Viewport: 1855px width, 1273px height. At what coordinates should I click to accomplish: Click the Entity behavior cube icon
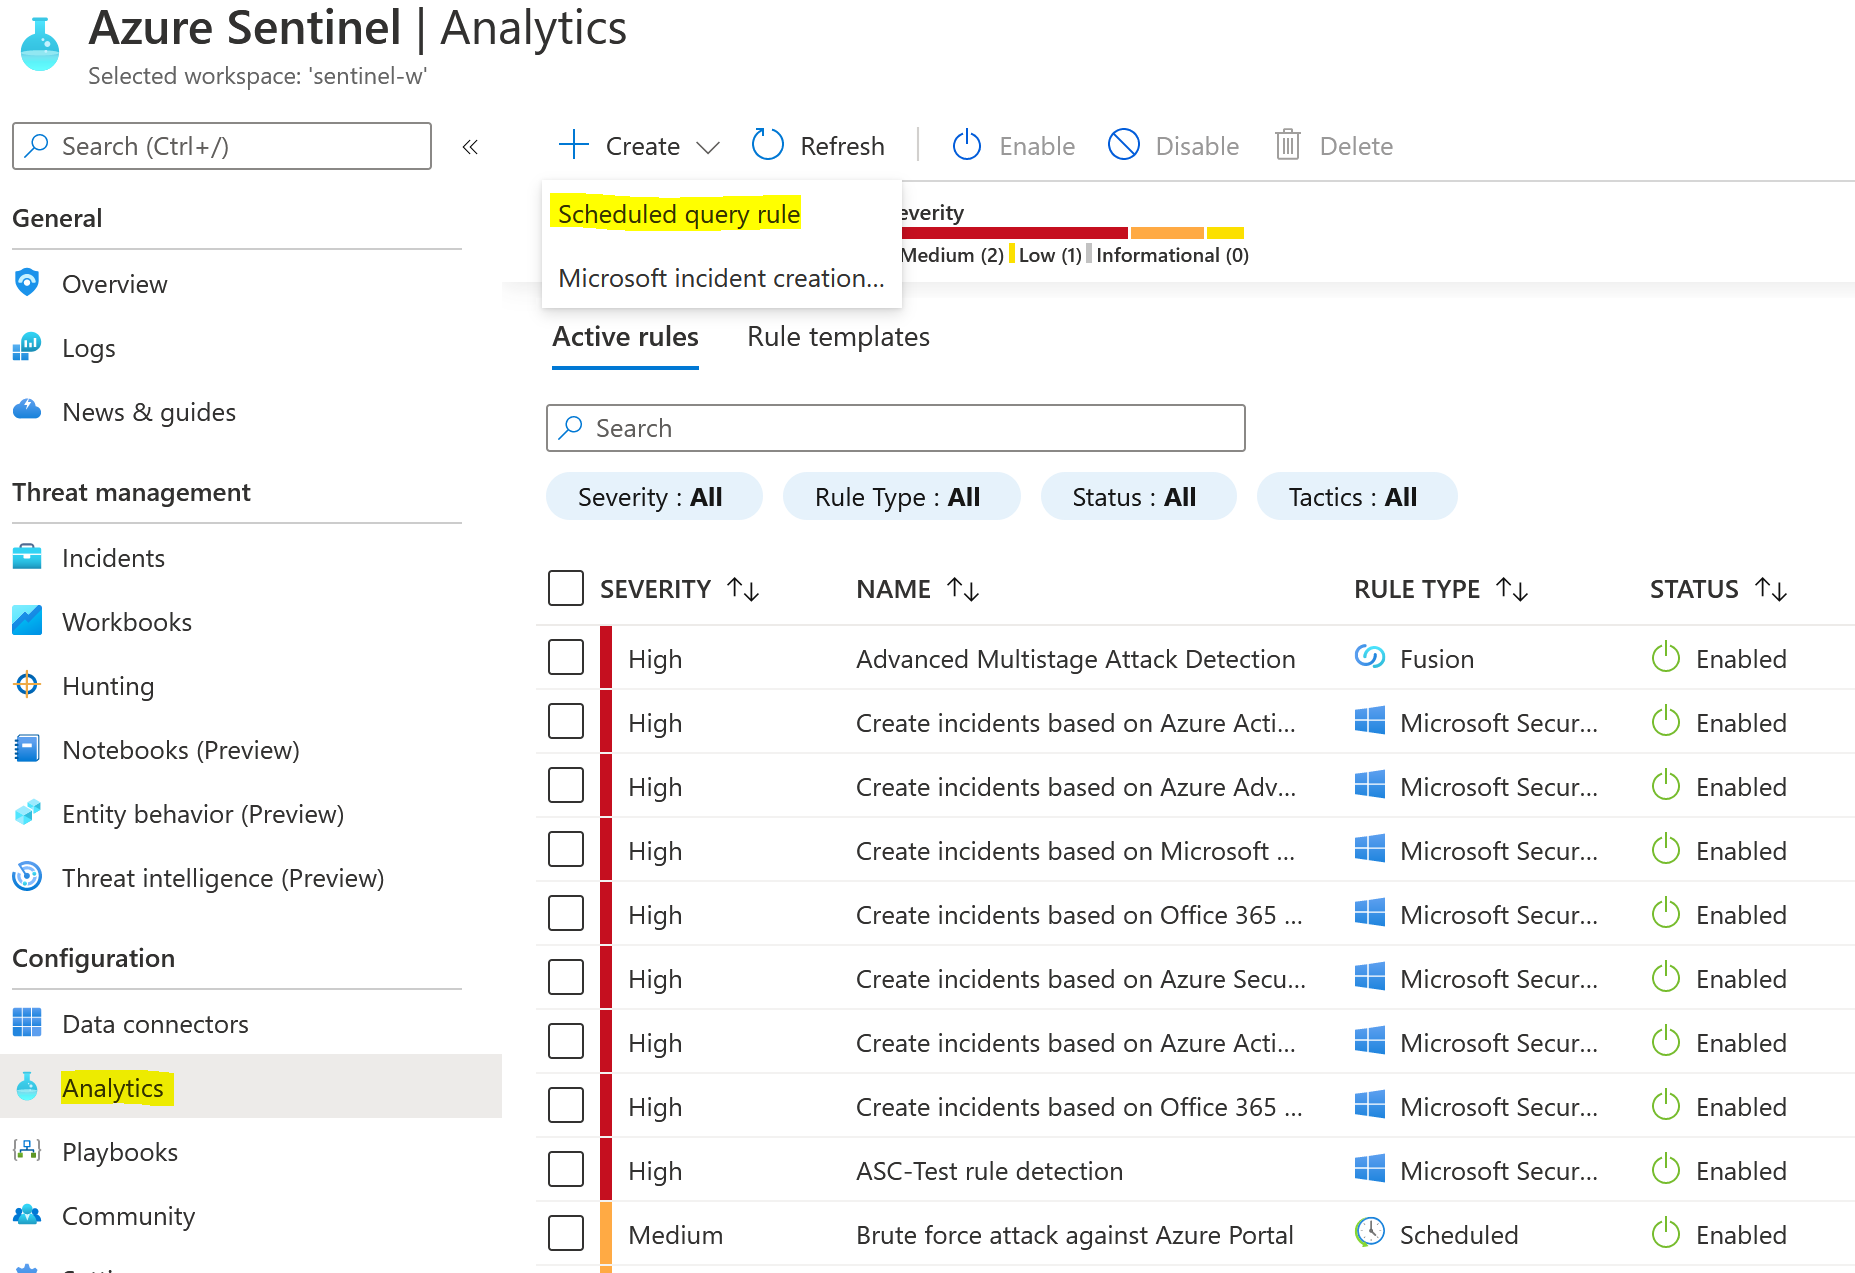tap(27, 813)
